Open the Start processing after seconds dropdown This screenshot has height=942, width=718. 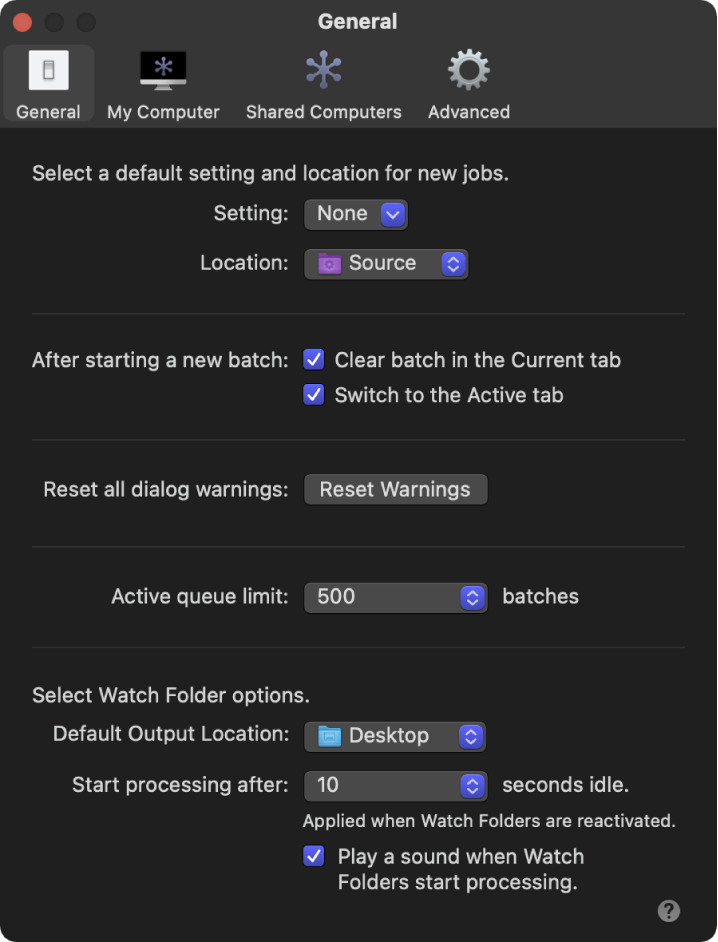point(472,786)
